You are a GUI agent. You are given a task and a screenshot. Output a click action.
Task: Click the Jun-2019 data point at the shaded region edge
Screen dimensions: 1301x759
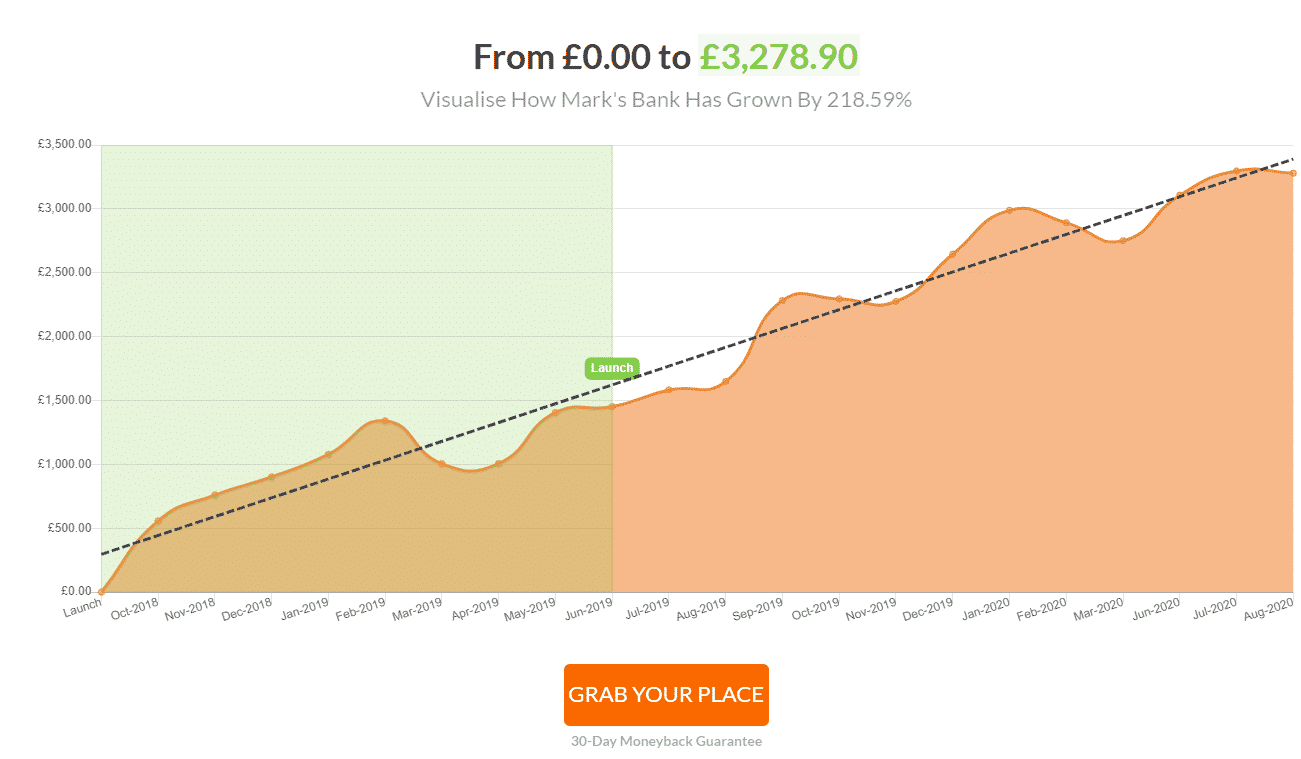pyautogui.click(x=612, y=406)
